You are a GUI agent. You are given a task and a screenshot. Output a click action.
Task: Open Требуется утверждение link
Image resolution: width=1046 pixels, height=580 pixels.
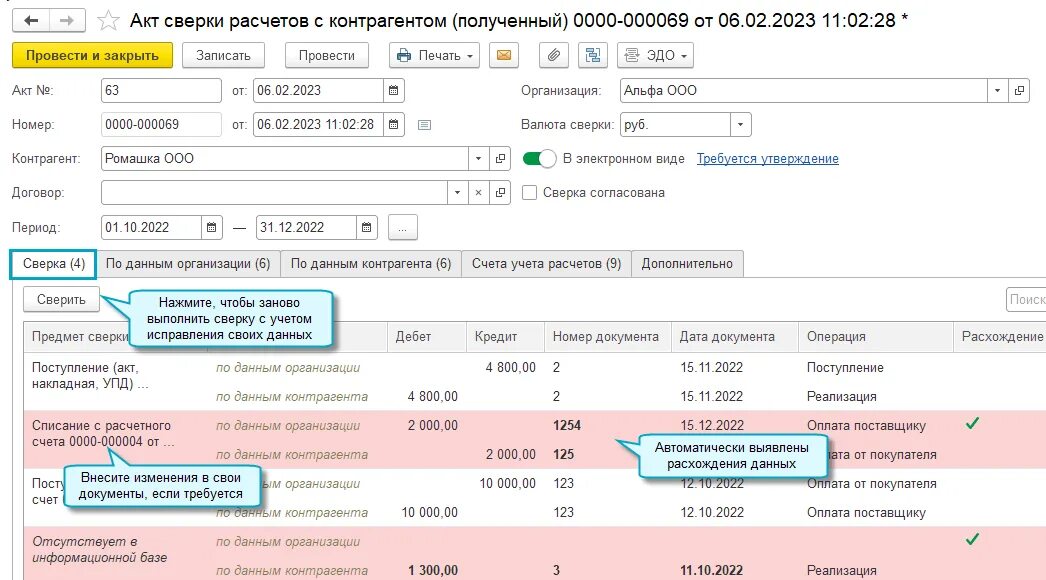[768, 159]
